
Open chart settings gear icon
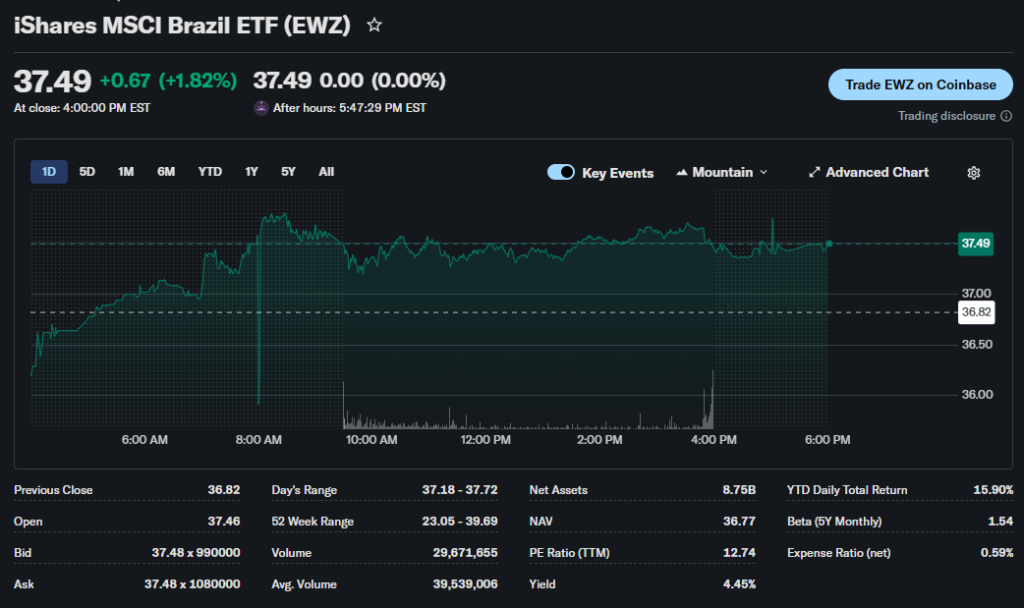tap(973, 173)
